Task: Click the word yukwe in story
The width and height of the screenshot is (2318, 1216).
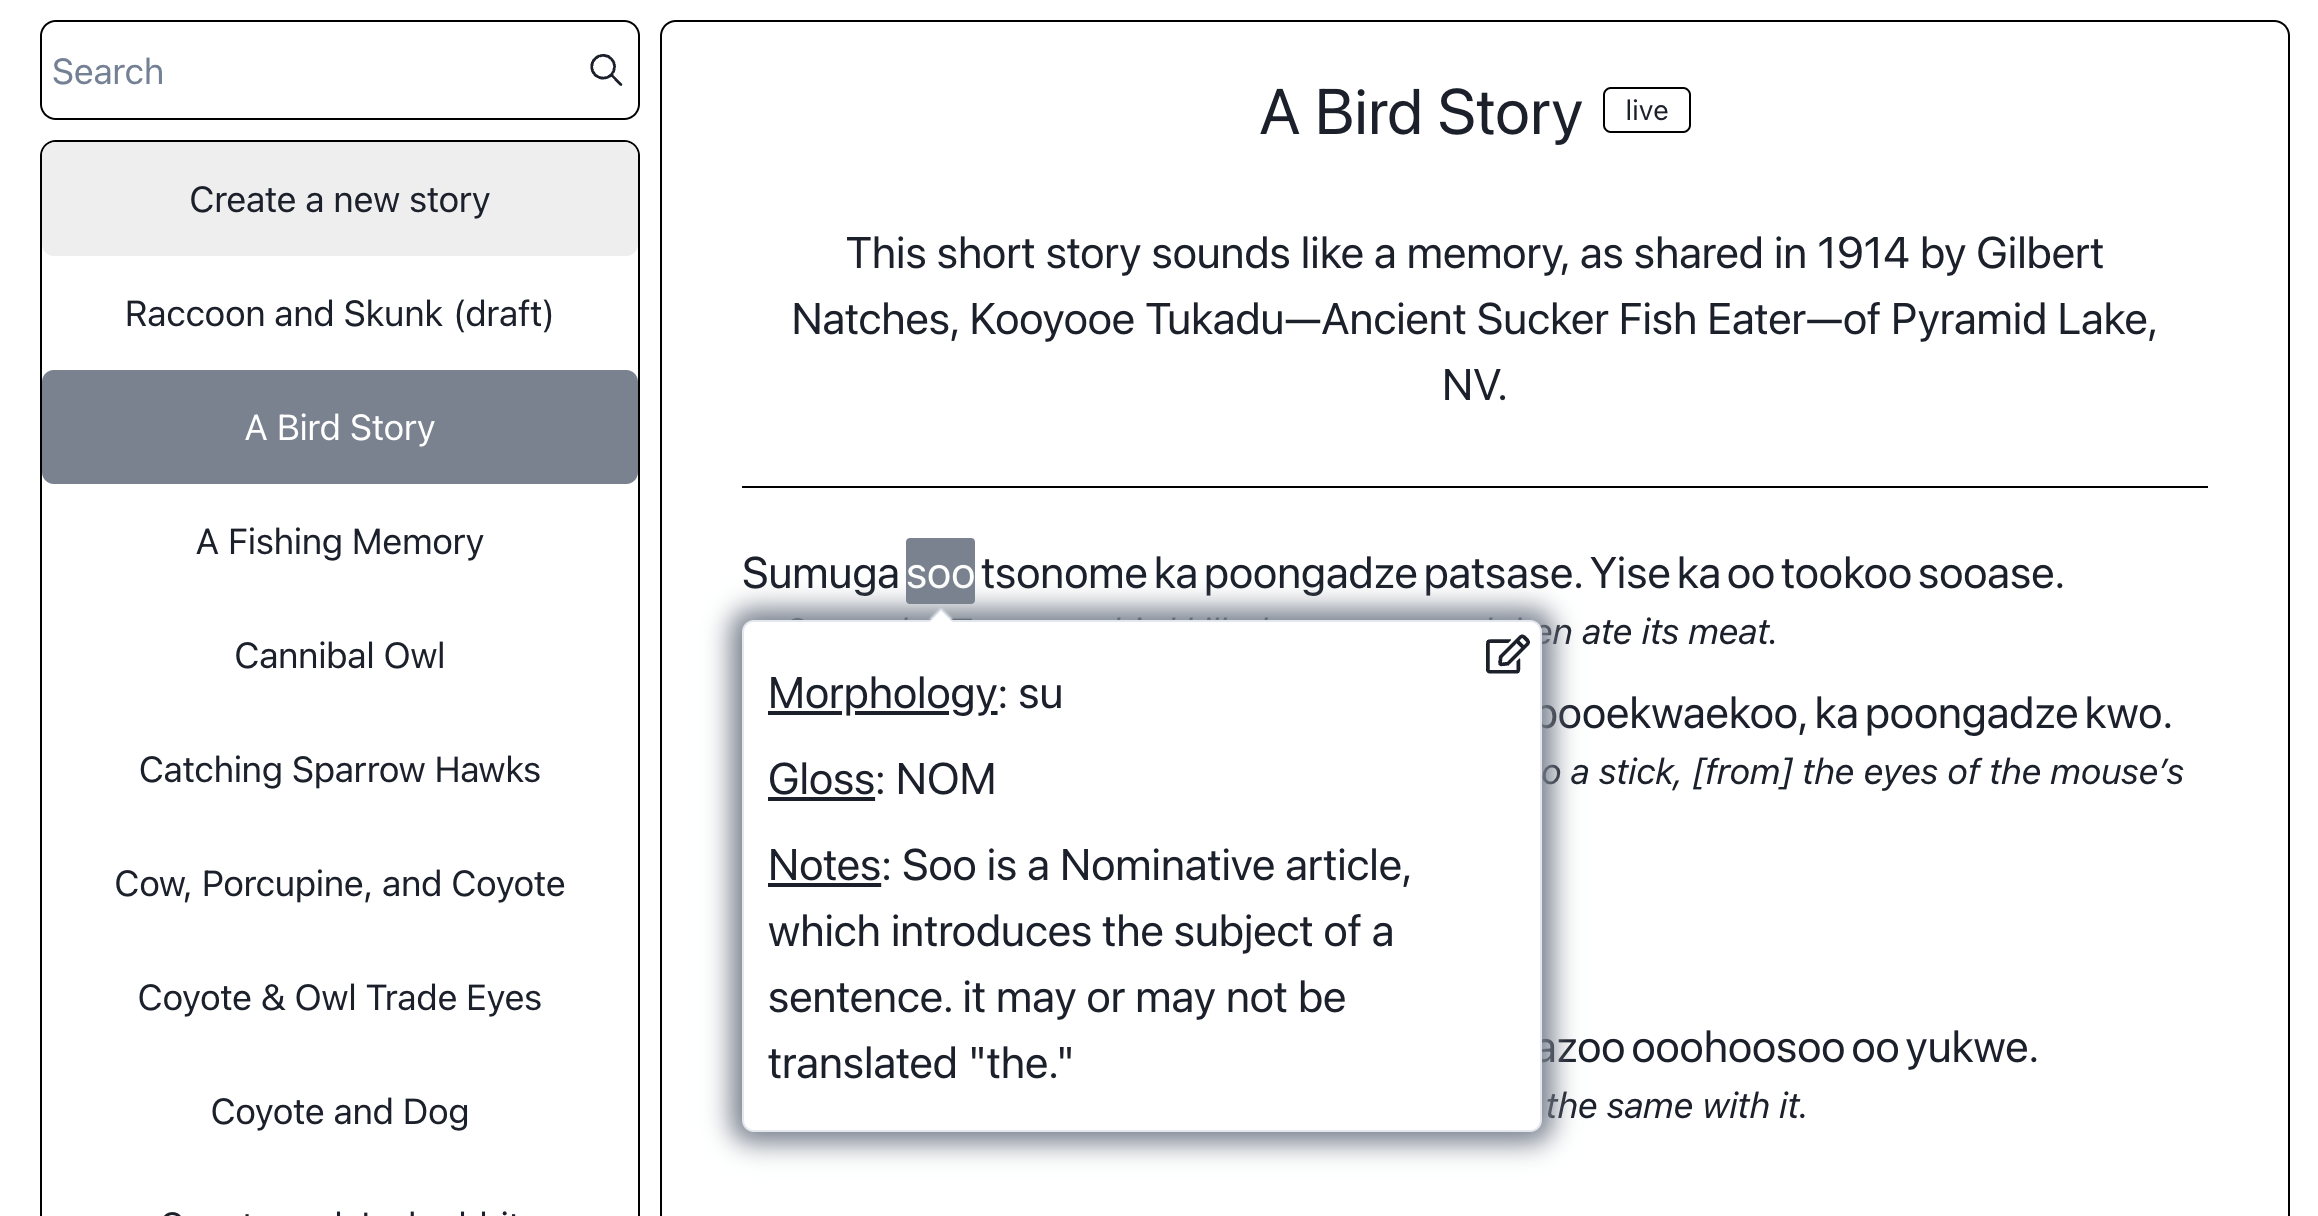Action: (1970, 1047)
